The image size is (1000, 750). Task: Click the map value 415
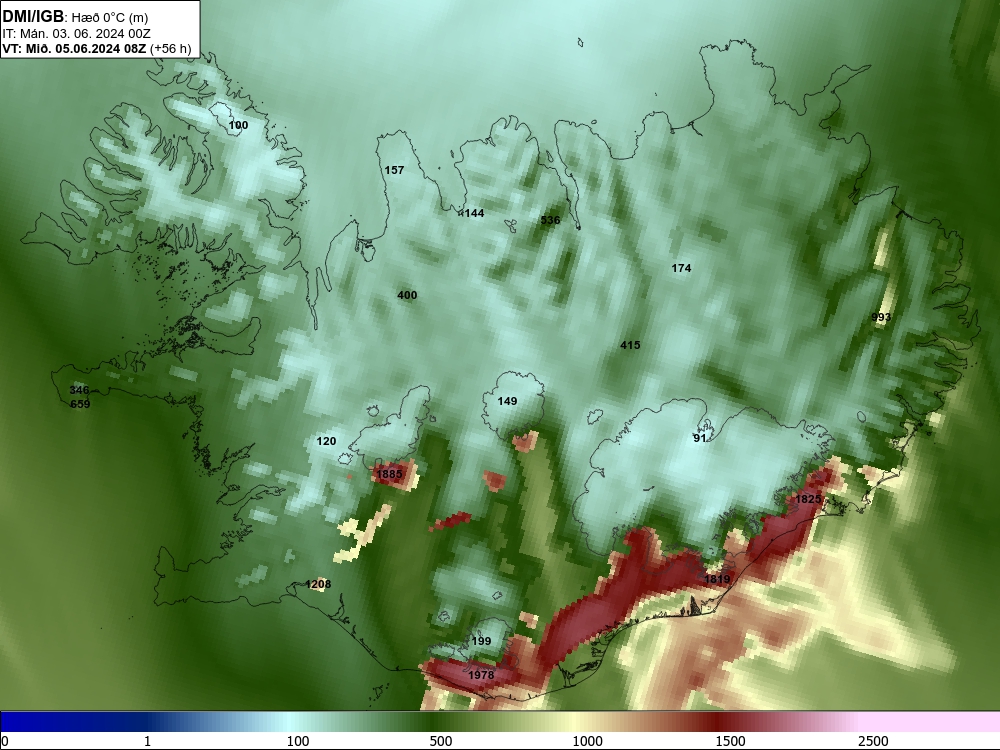(630, 344)
